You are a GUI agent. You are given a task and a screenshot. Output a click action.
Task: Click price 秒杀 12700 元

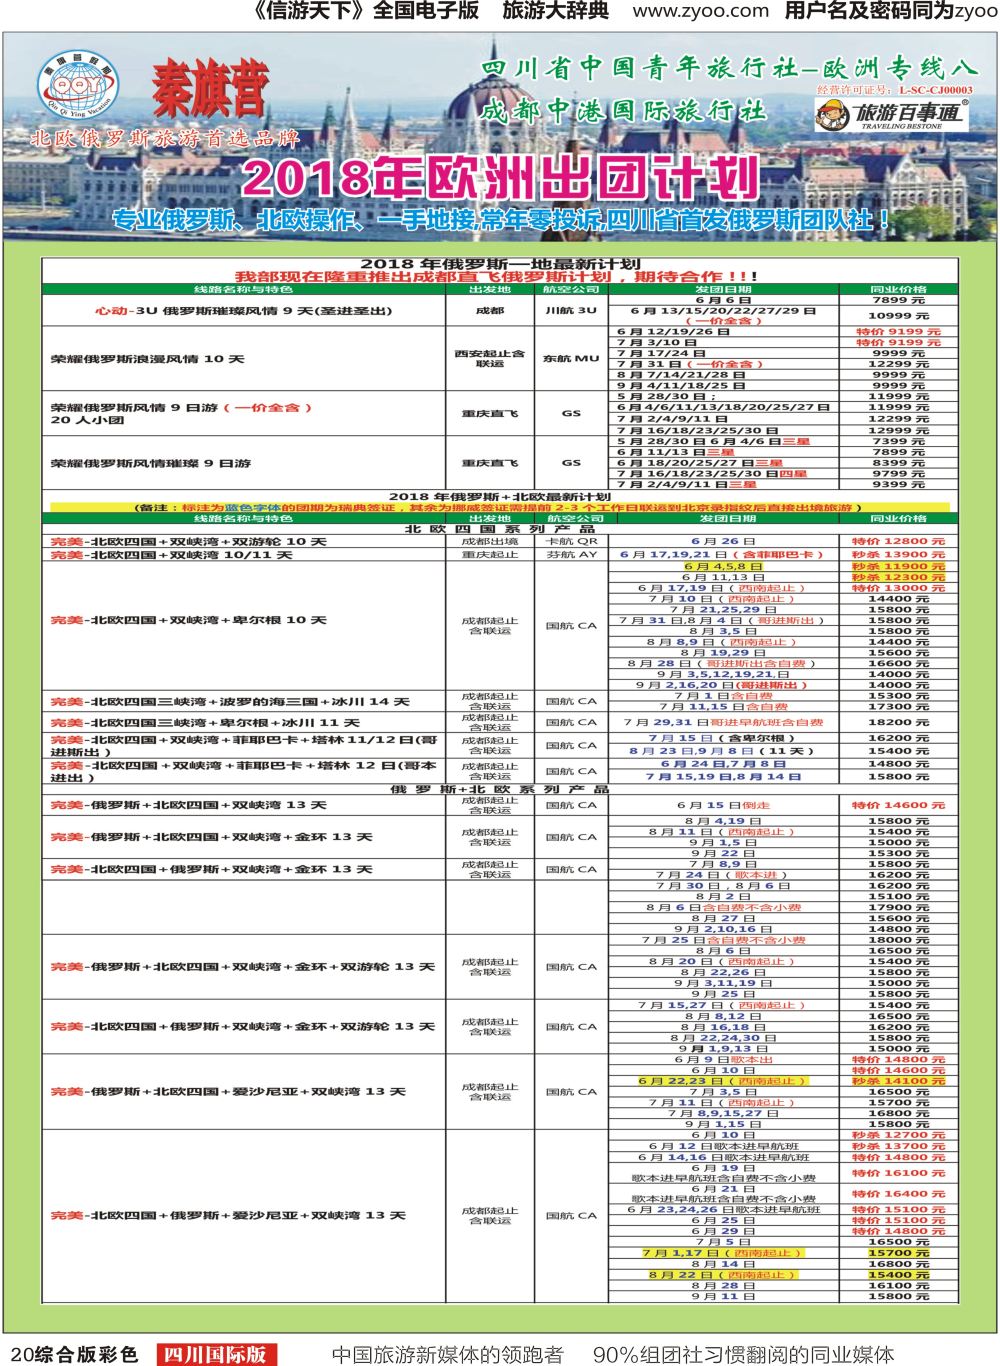pos(898,1135)
